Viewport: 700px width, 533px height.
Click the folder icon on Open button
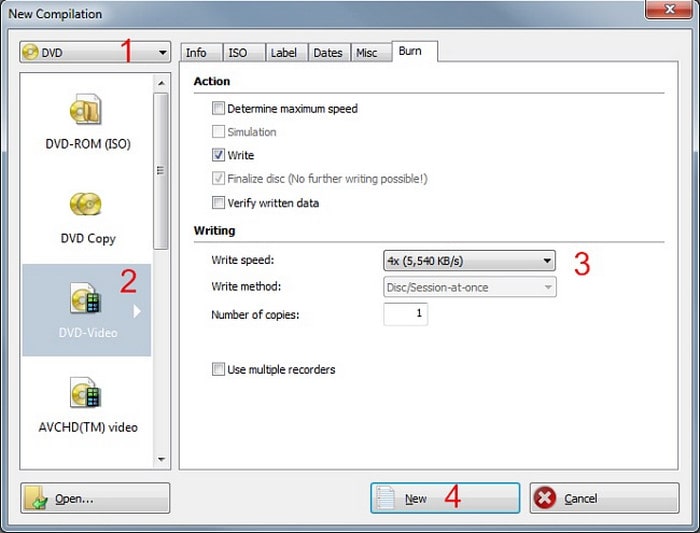[x=38, y=498]
